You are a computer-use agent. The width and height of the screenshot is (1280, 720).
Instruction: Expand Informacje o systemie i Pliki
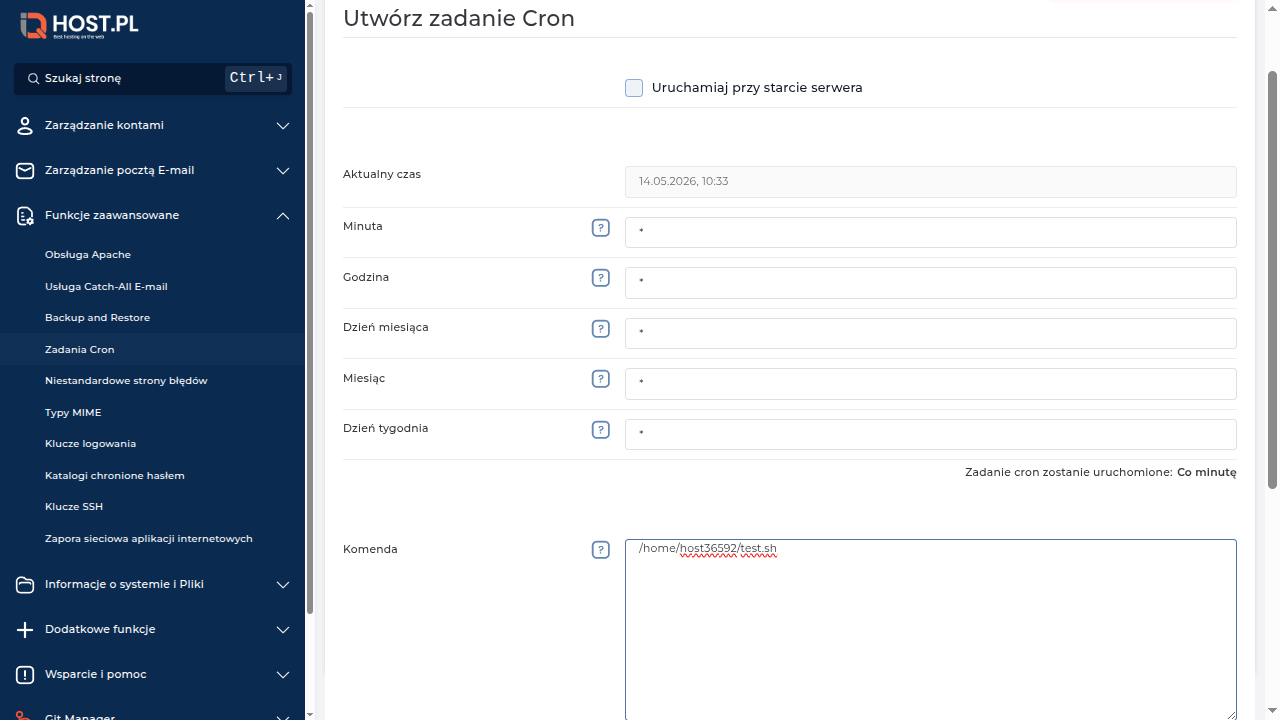[283, 585]
